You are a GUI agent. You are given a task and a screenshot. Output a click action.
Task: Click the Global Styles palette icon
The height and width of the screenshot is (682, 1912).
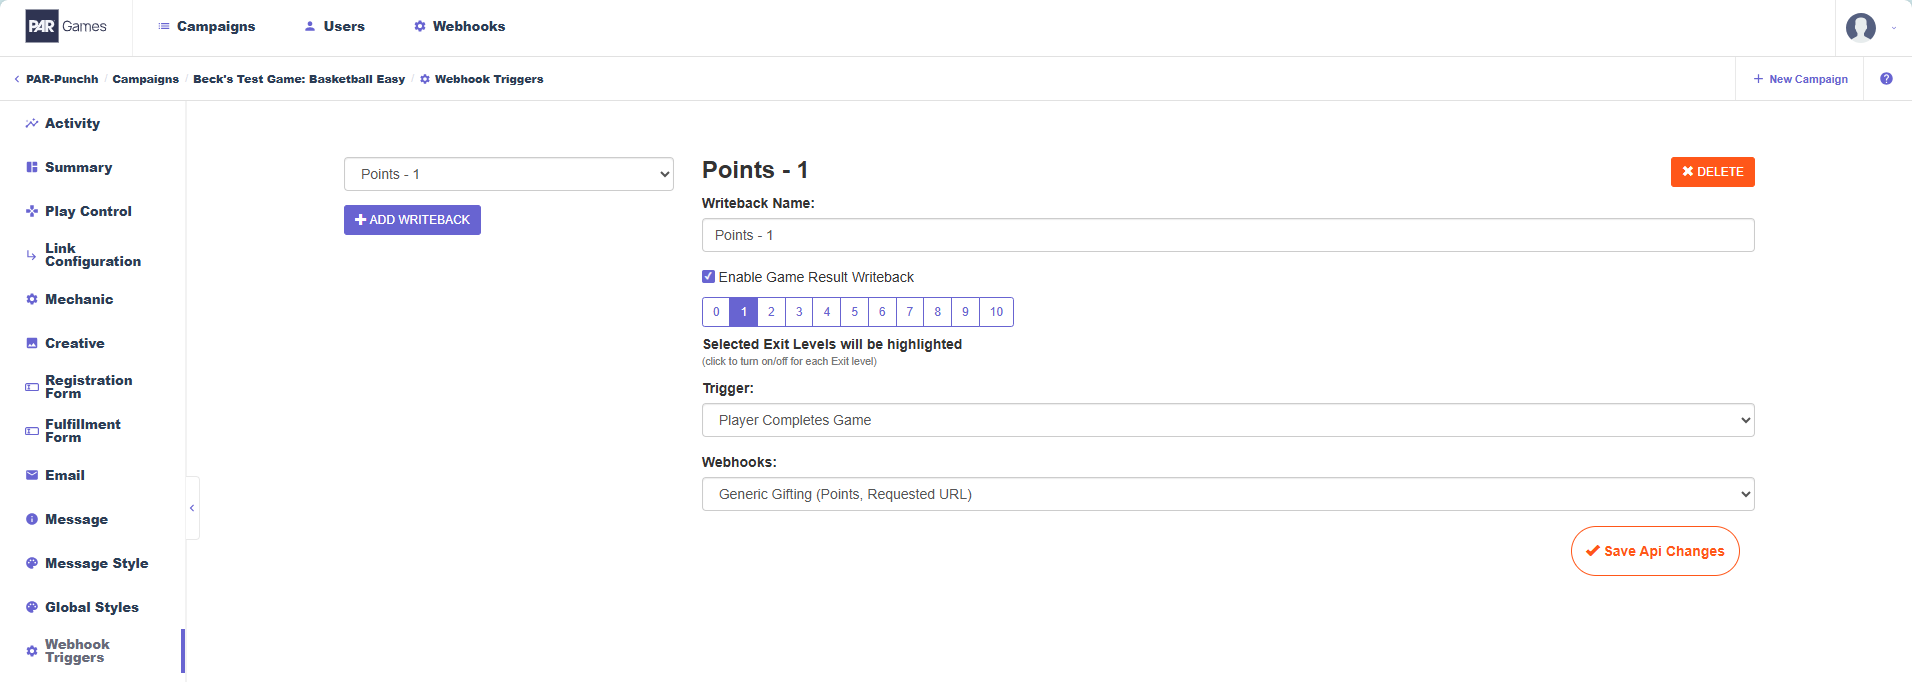[x=32, y=607]
